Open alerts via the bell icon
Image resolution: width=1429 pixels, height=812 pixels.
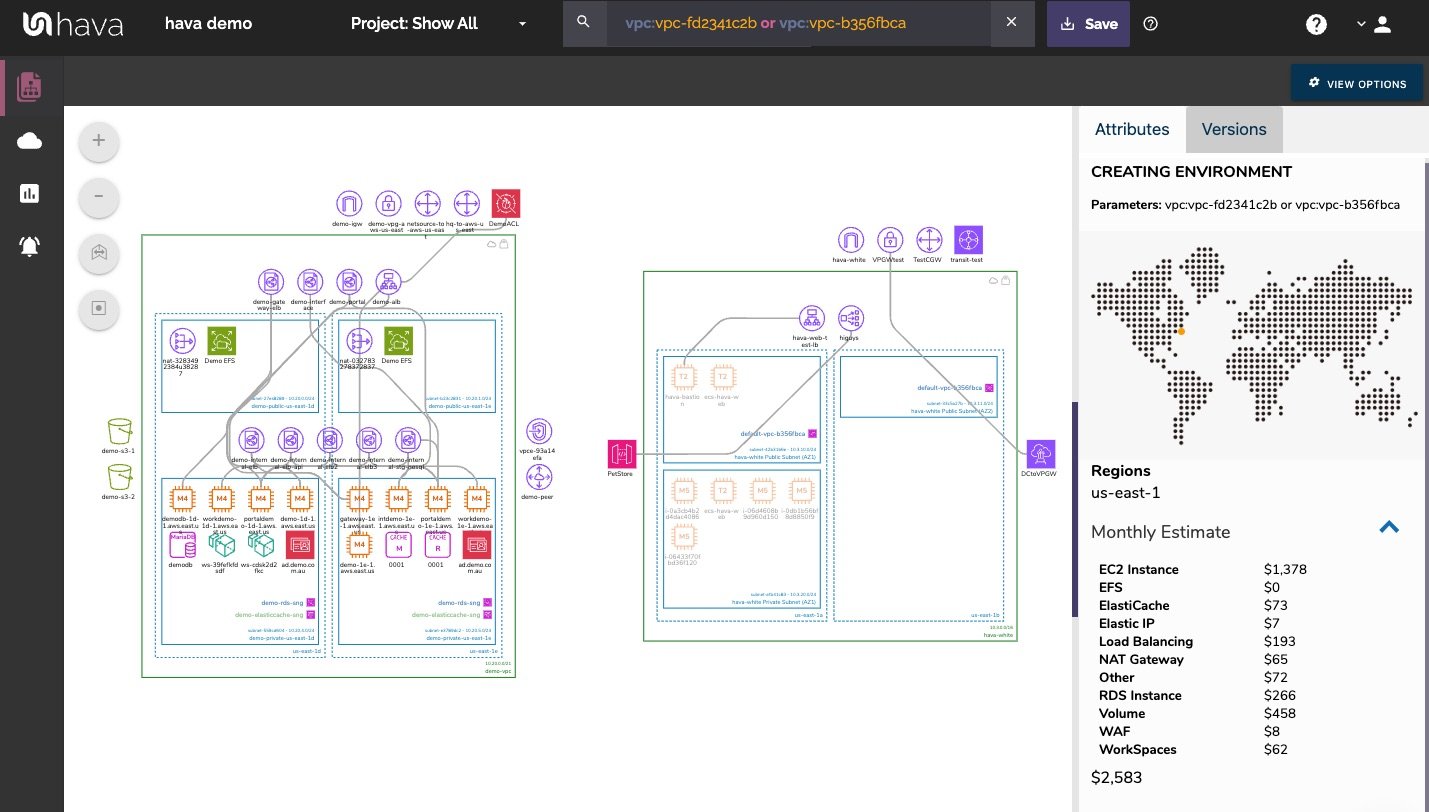pos(30,246)
